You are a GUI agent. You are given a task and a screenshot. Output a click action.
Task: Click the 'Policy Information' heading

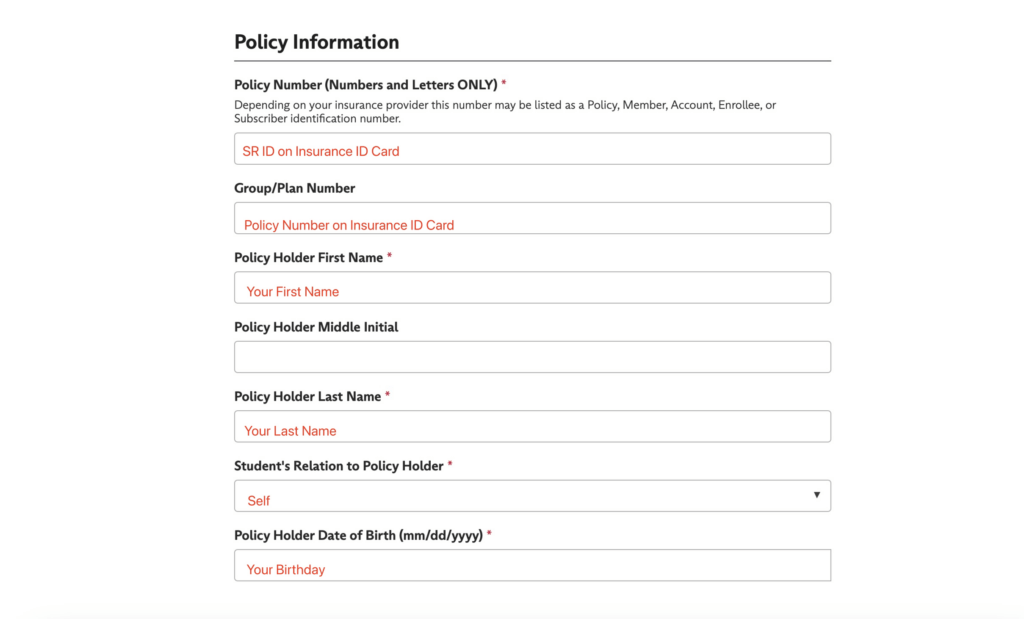tap(317, 42)
